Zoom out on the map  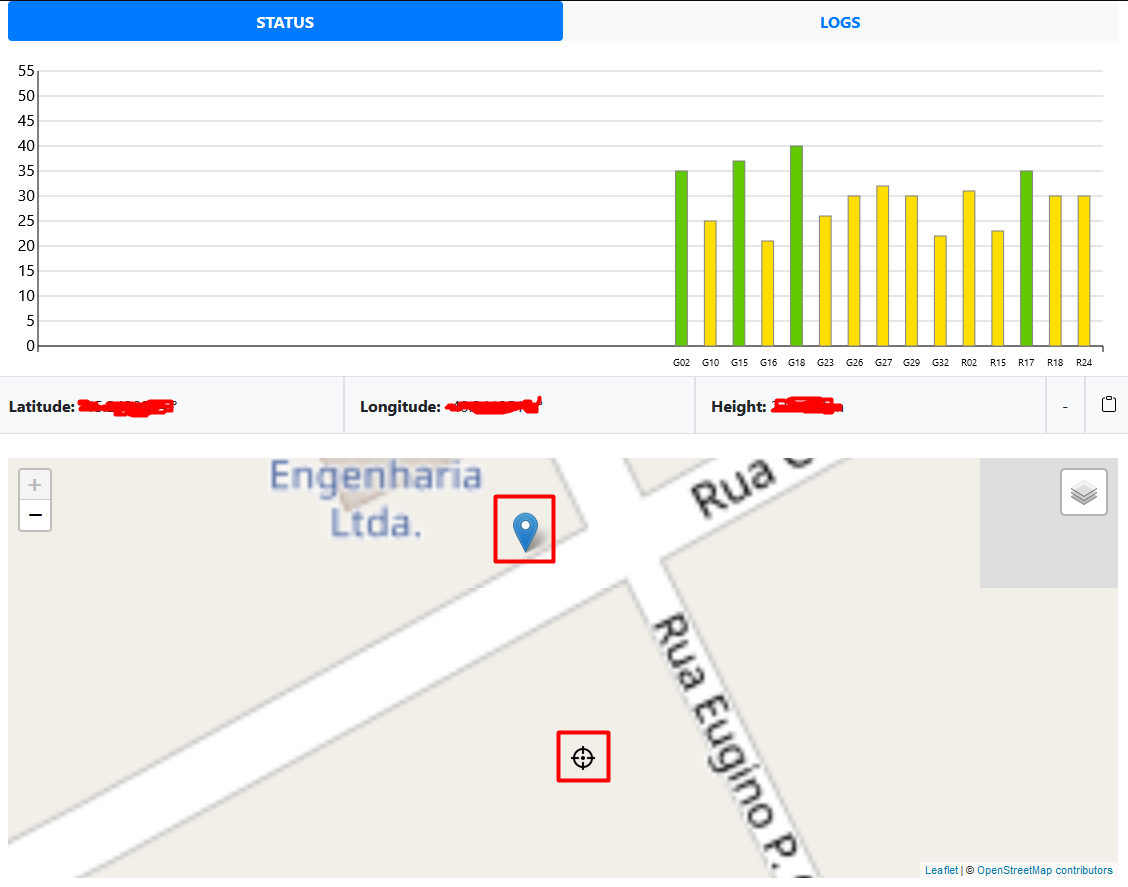[35, 515]
